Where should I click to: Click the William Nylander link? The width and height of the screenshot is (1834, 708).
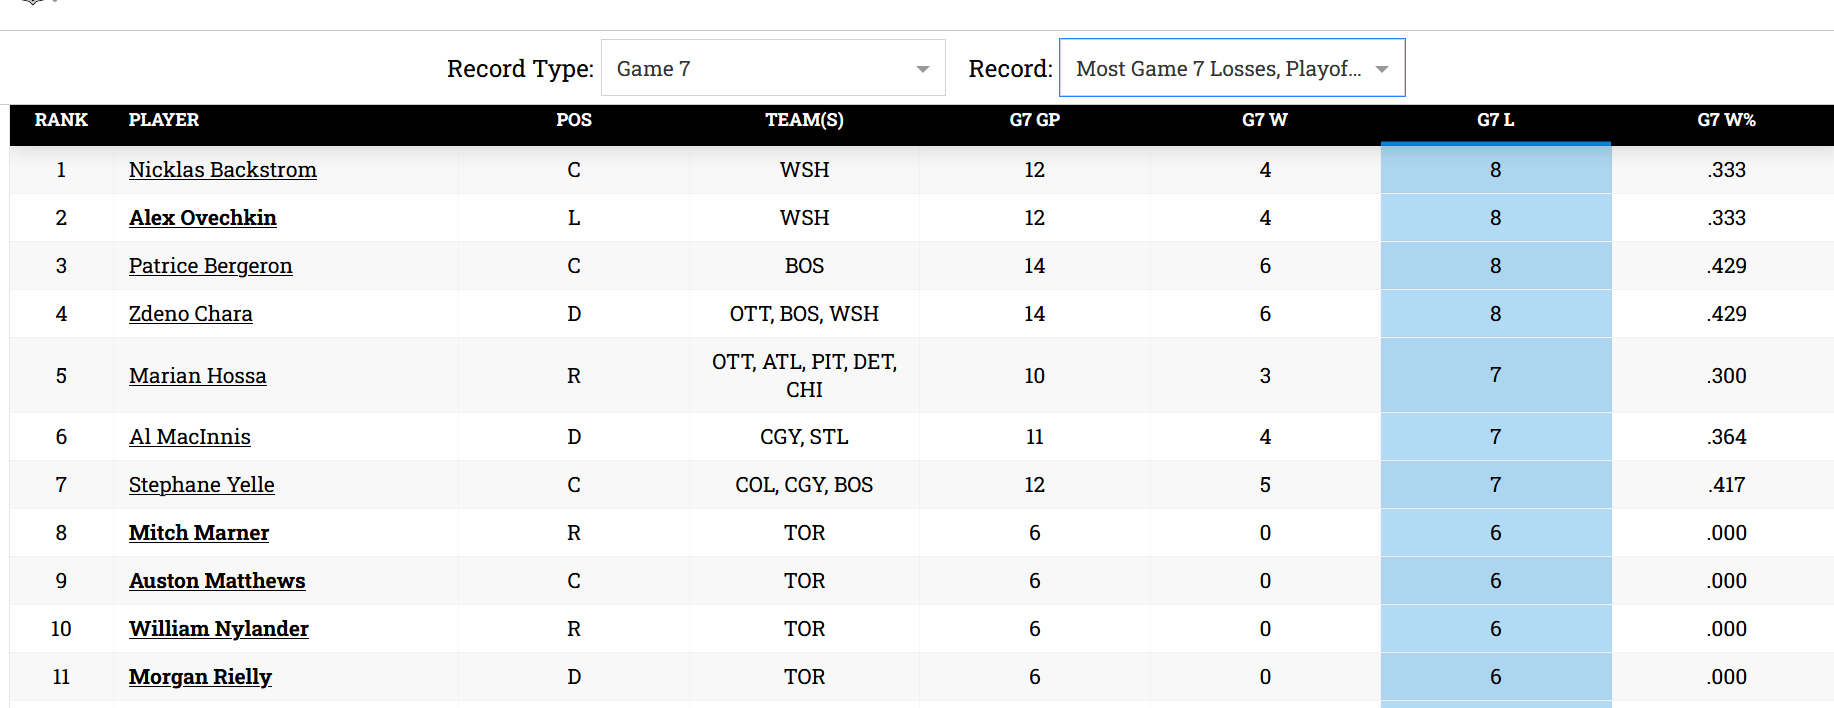pos(218,629)
